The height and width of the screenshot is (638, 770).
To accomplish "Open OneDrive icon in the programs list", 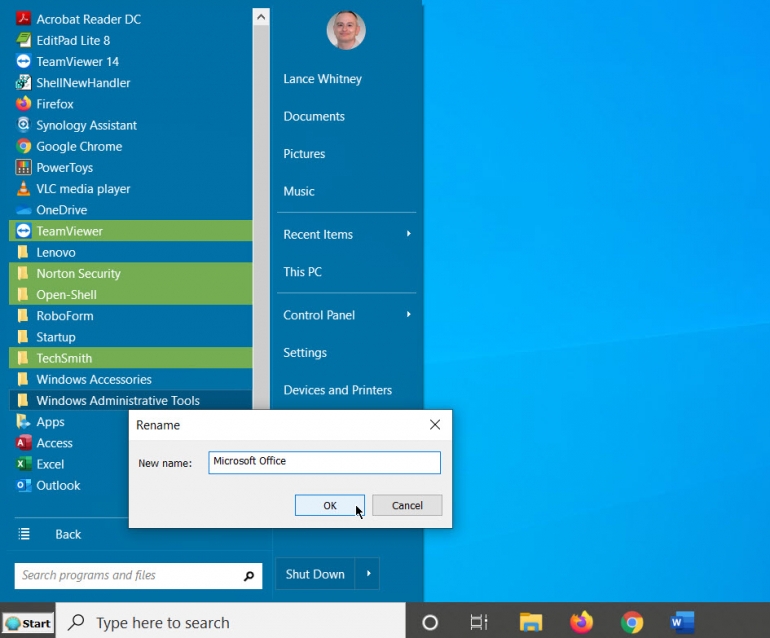I will (x=23, y=210).
